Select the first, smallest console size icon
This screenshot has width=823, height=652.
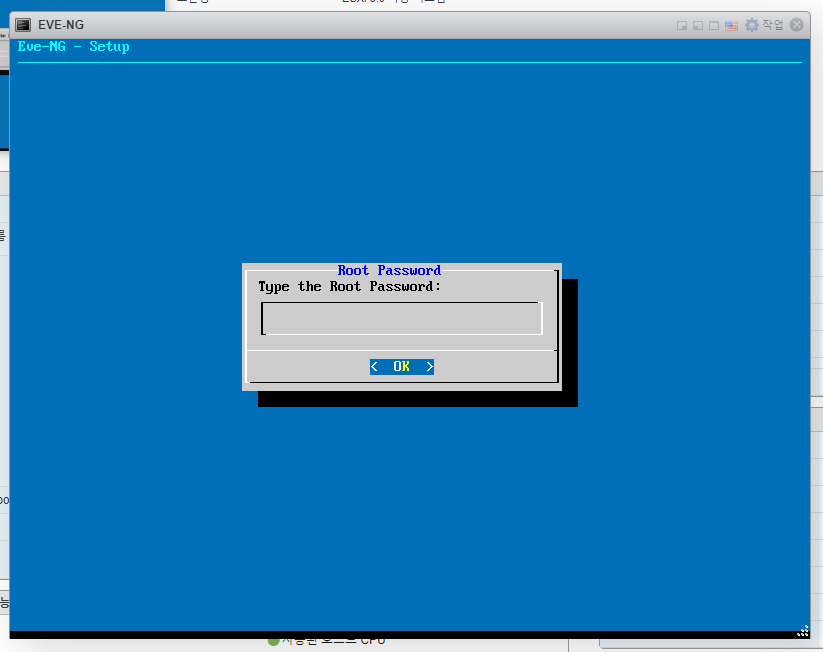pos(682,25)
